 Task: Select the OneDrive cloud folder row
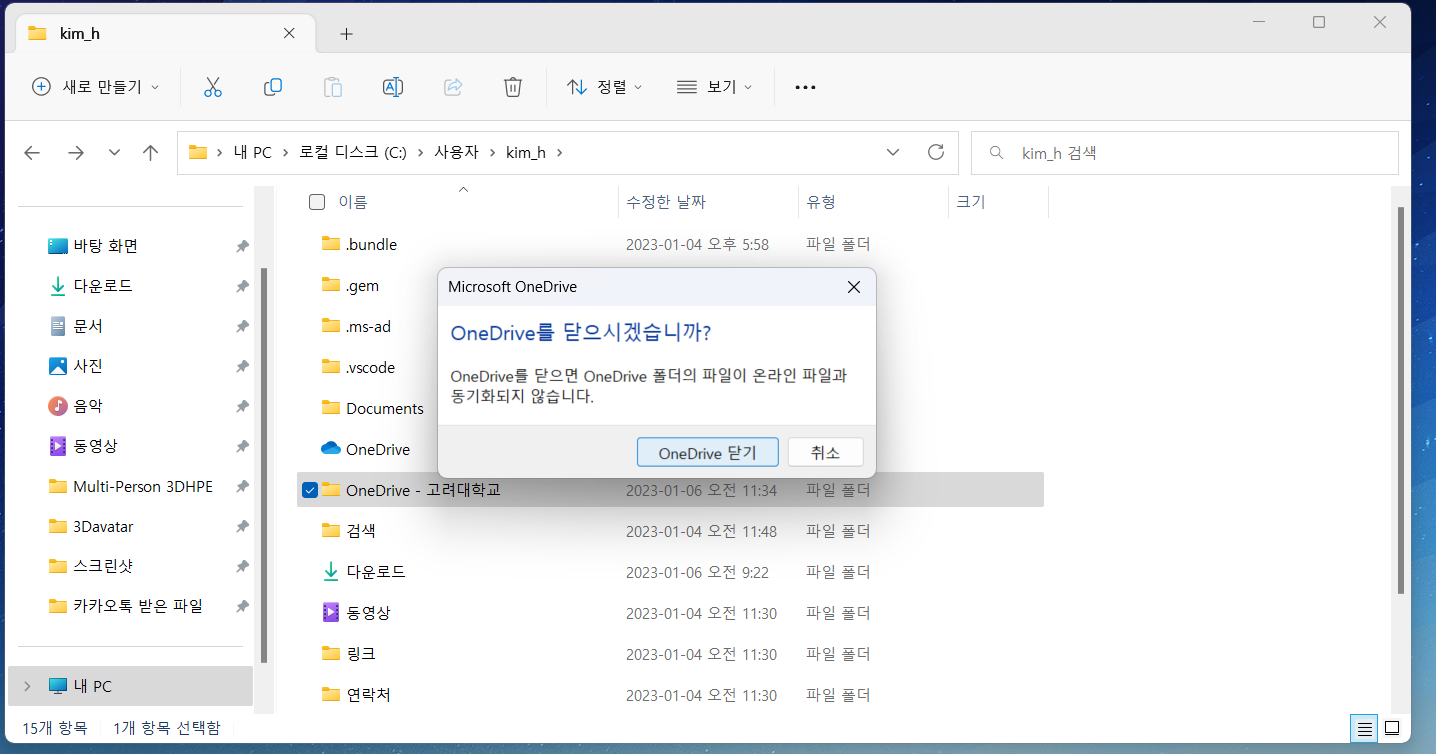[670, 449]
